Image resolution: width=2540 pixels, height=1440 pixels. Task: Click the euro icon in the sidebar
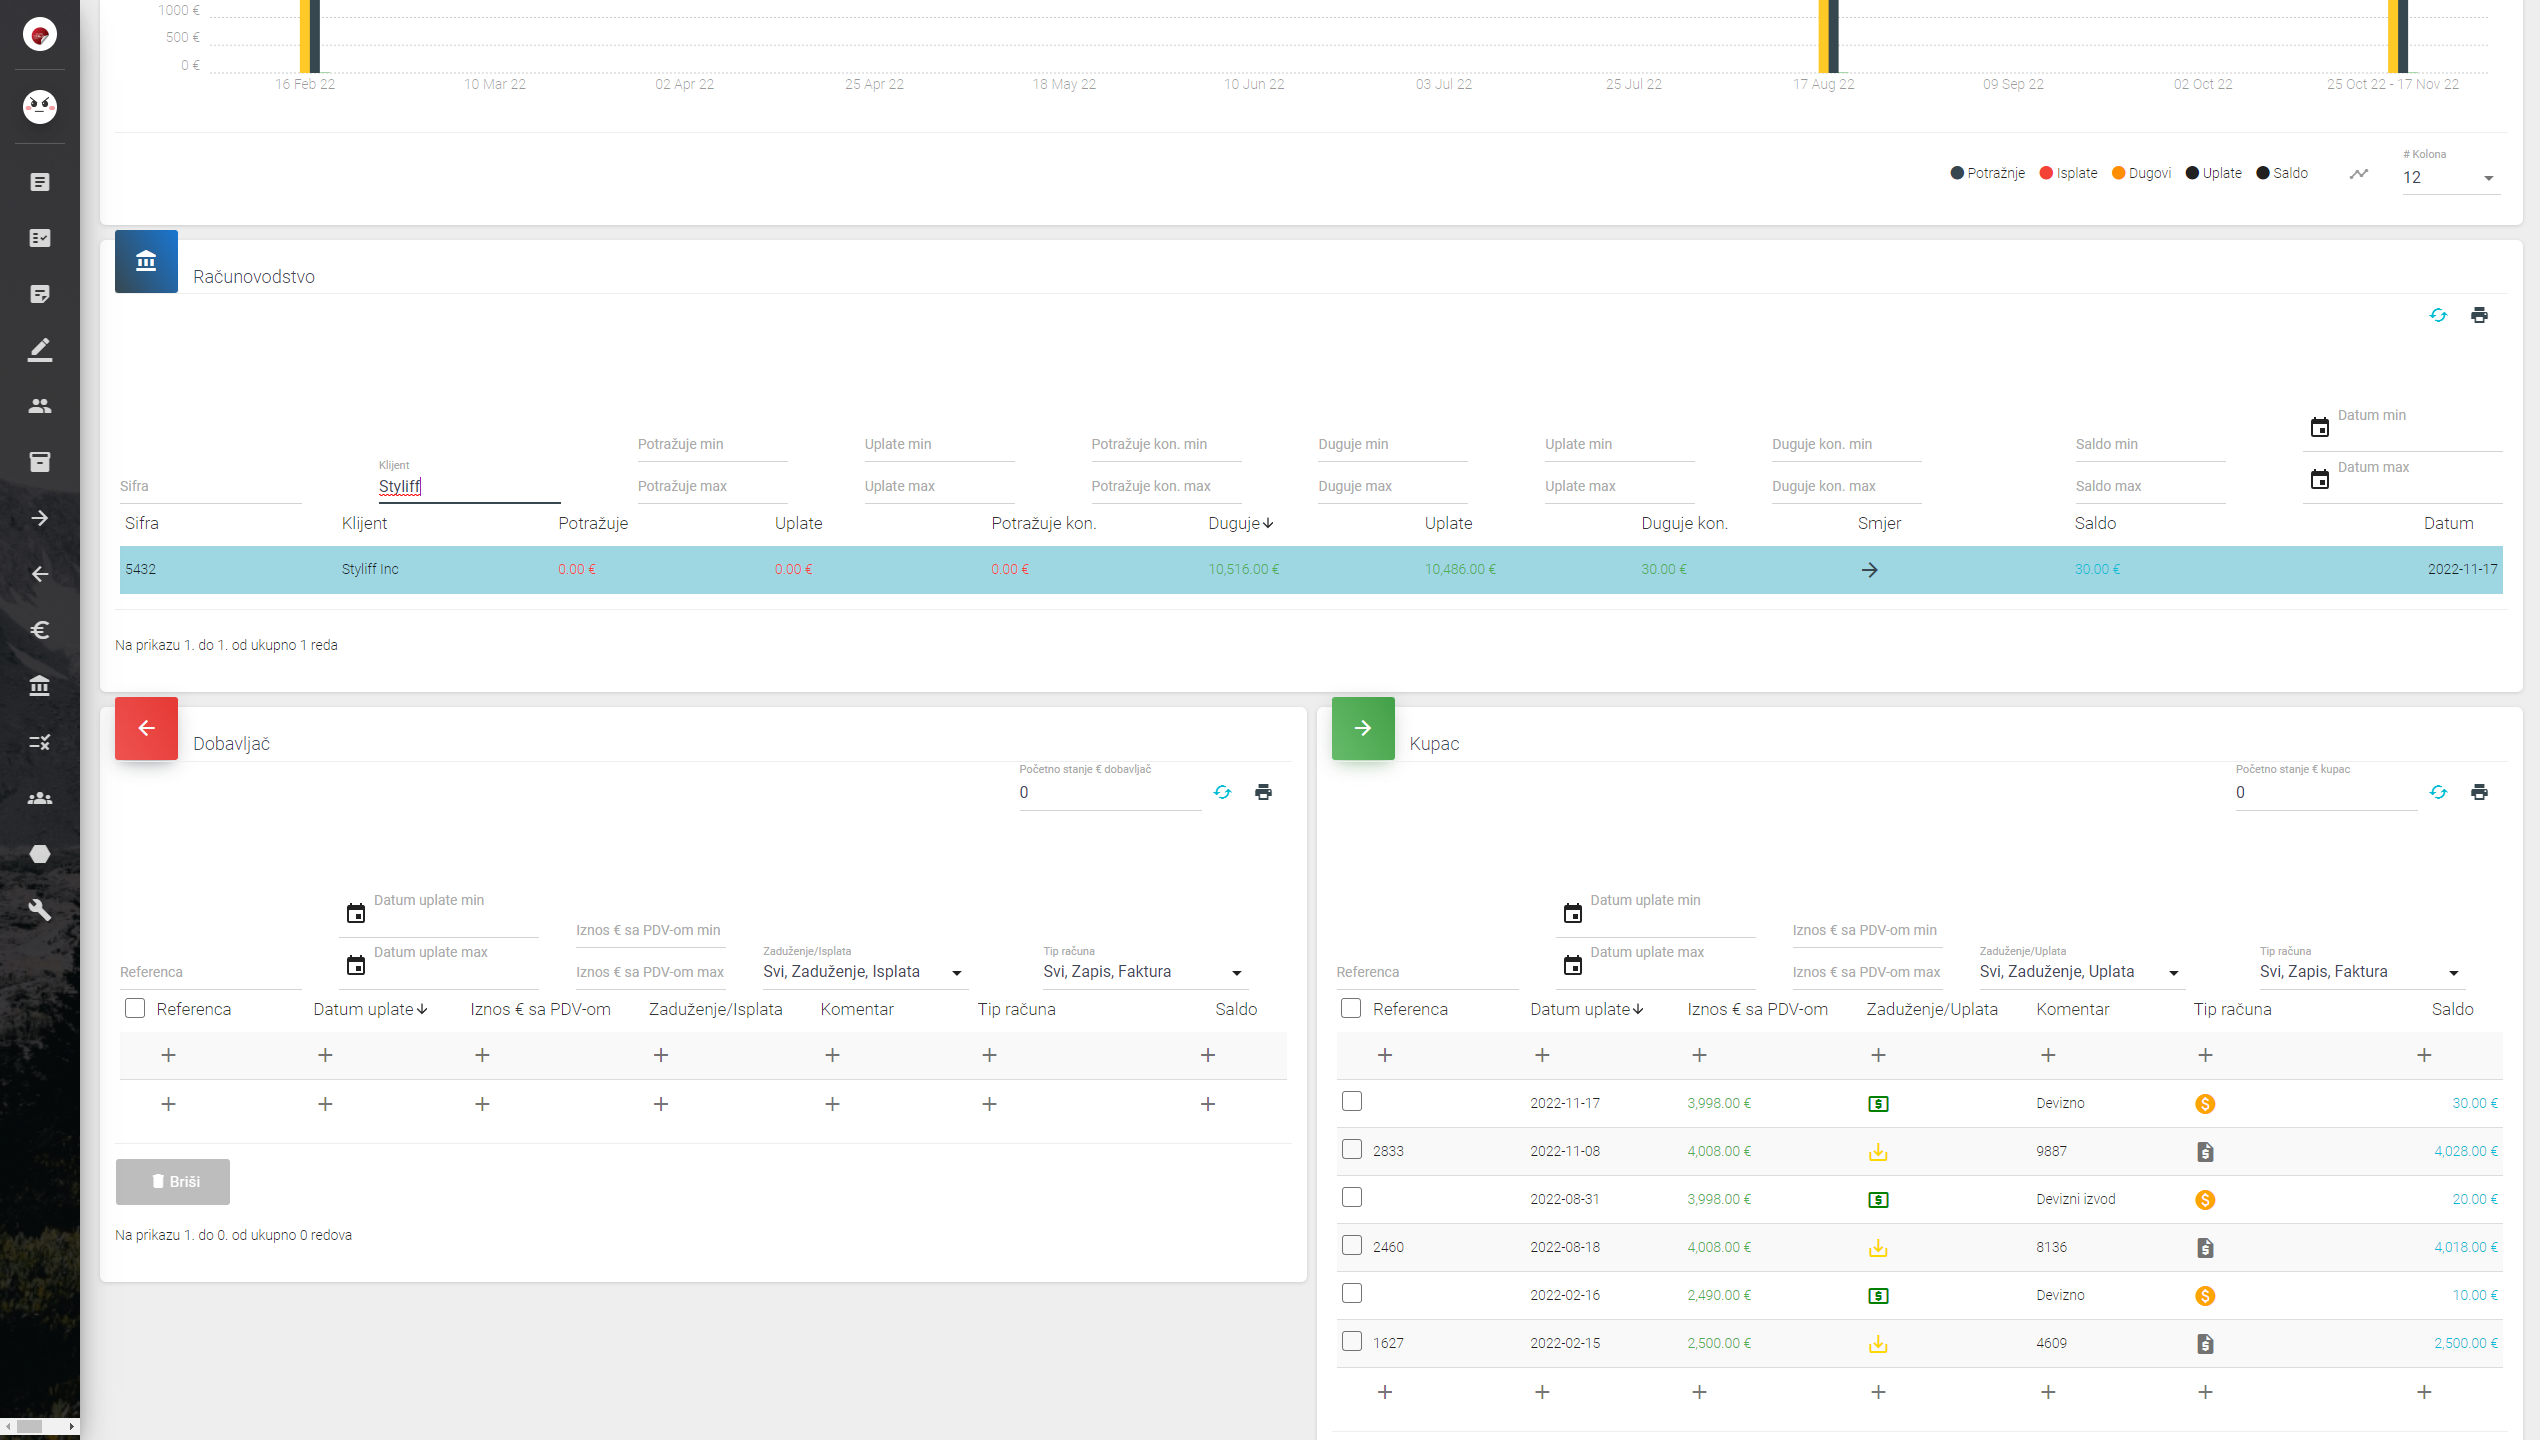tap(40, 630)
